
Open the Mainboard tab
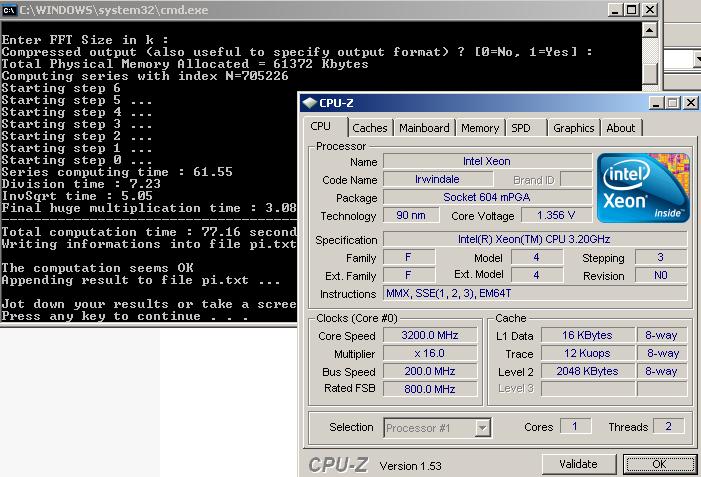424,128
